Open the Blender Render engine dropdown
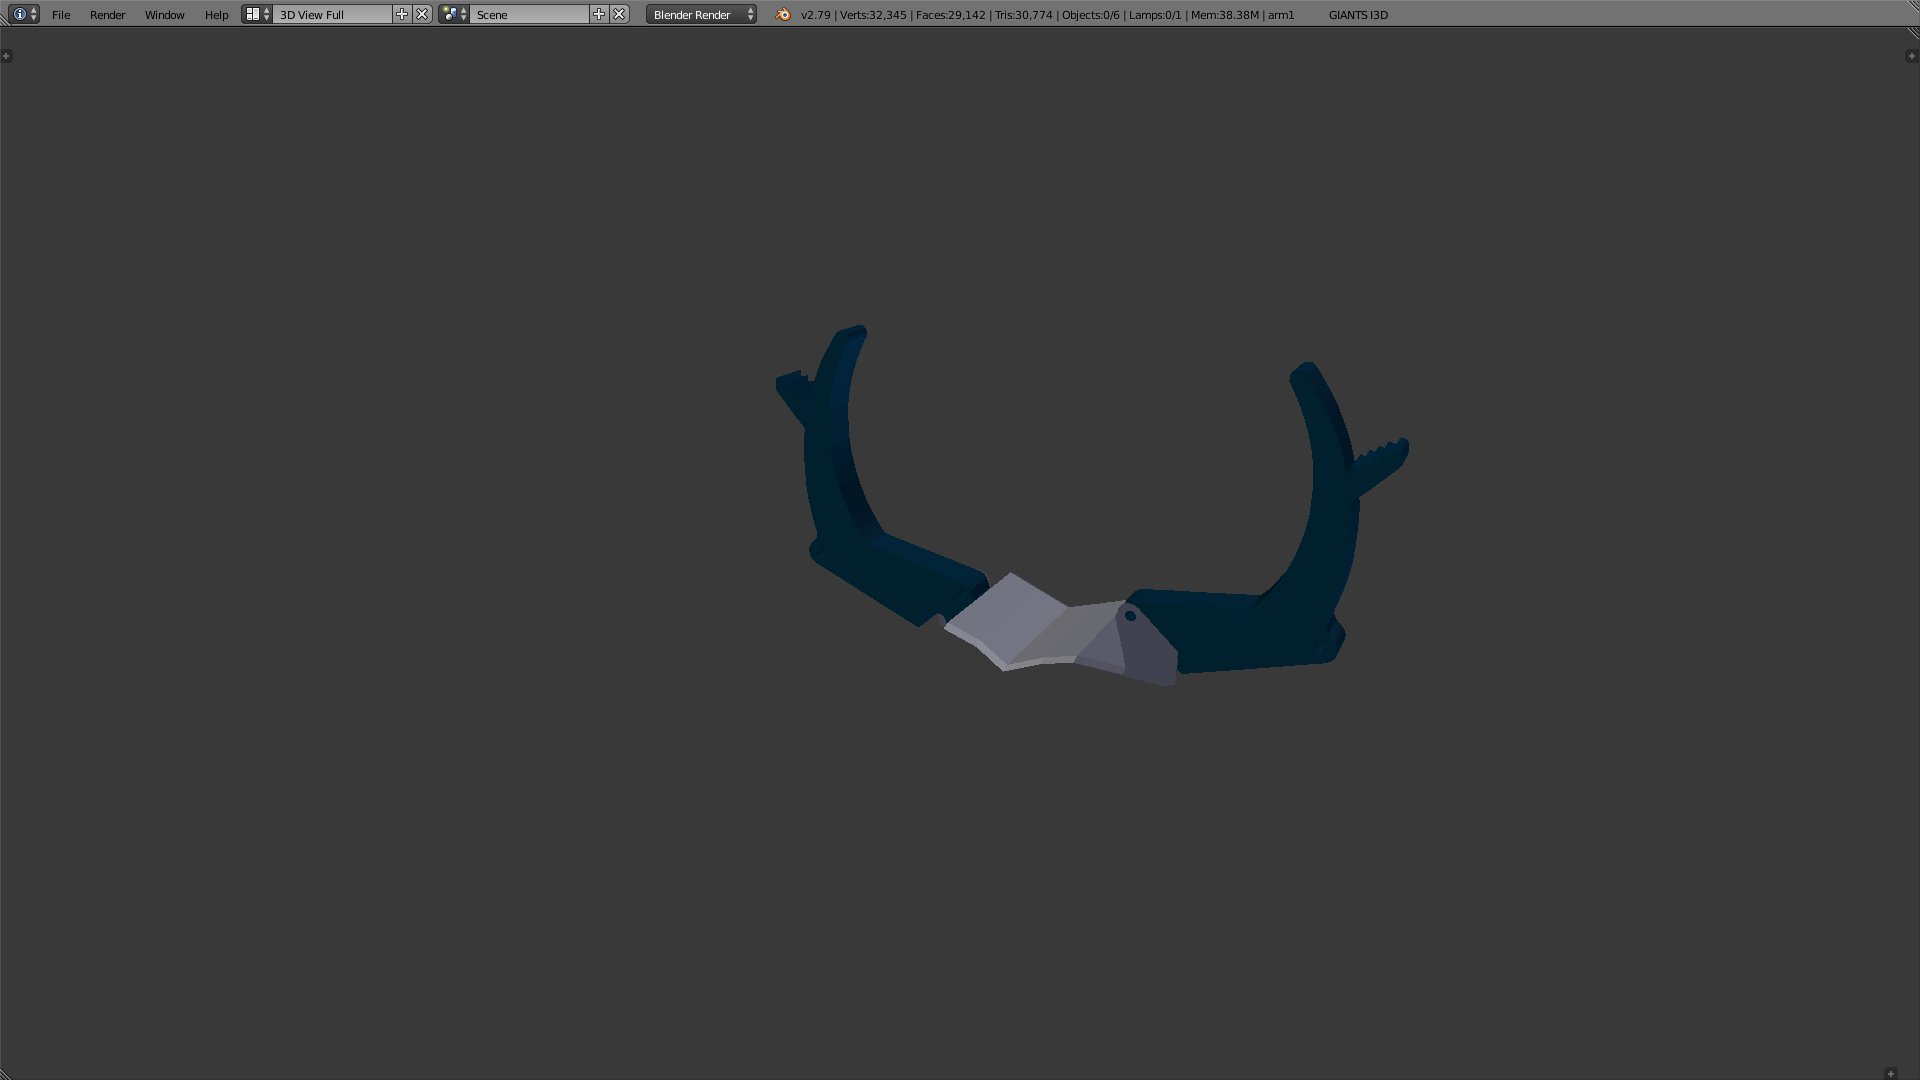The image size is (1920, 1080). [701, 14]
